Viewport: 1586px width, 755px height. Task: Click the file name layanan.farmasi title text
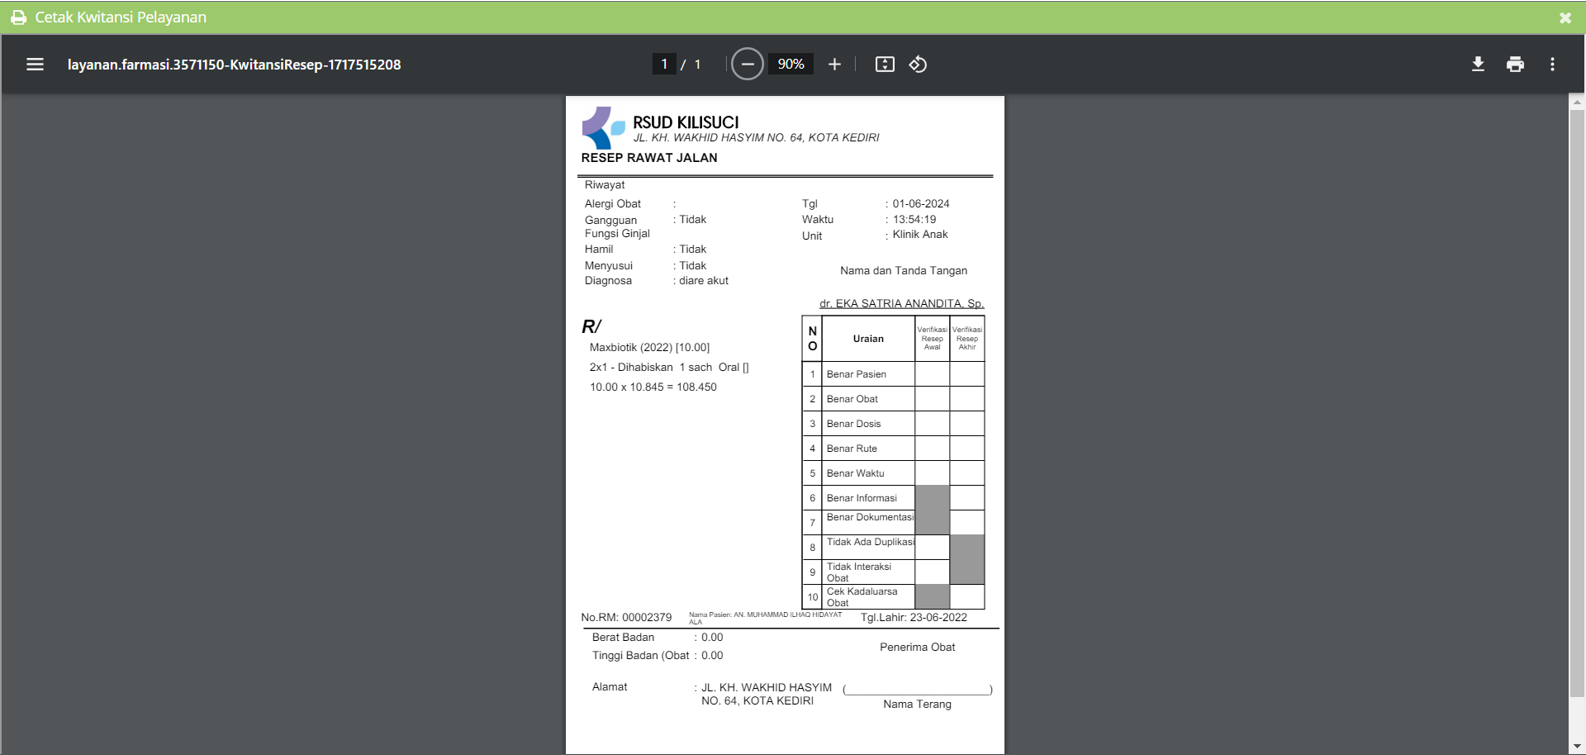(234, 64)
